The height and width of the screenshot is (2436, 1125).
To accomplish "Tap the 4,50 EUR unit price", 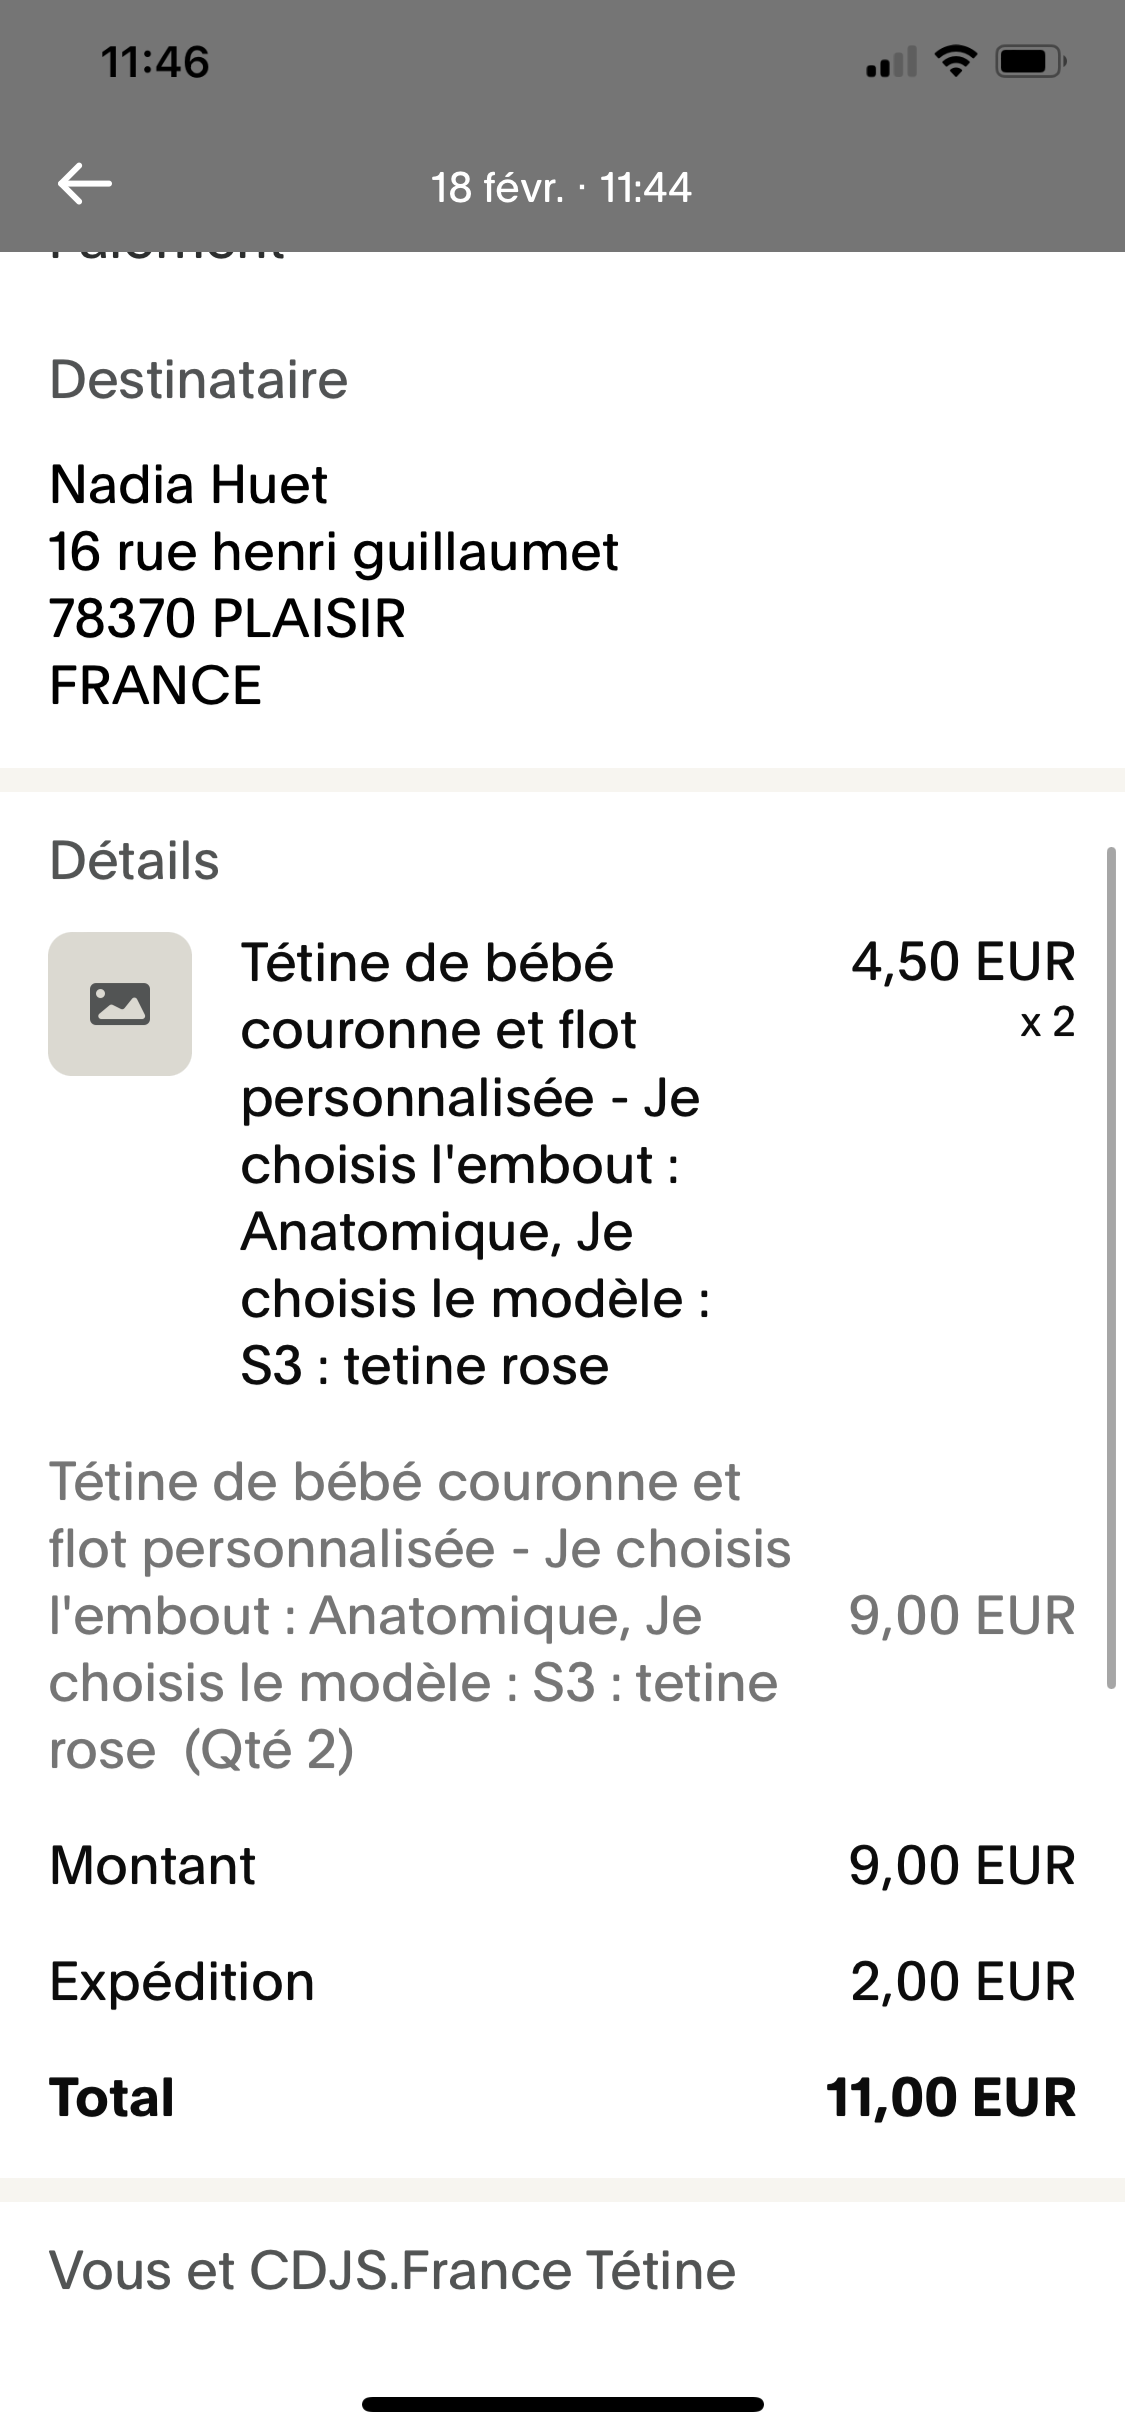I will pyautogui.click(x=963, y=962).
